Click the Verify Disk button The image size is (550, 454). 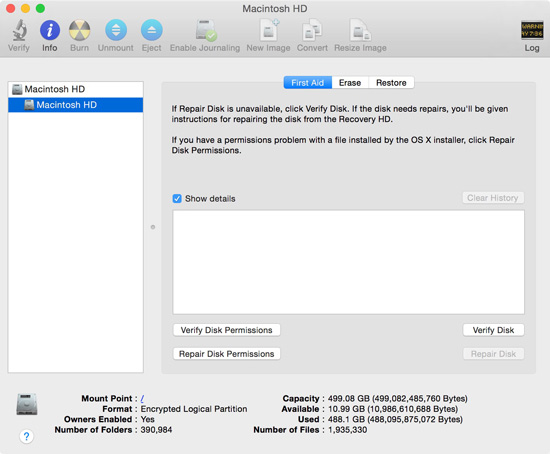tap(494, 330)
